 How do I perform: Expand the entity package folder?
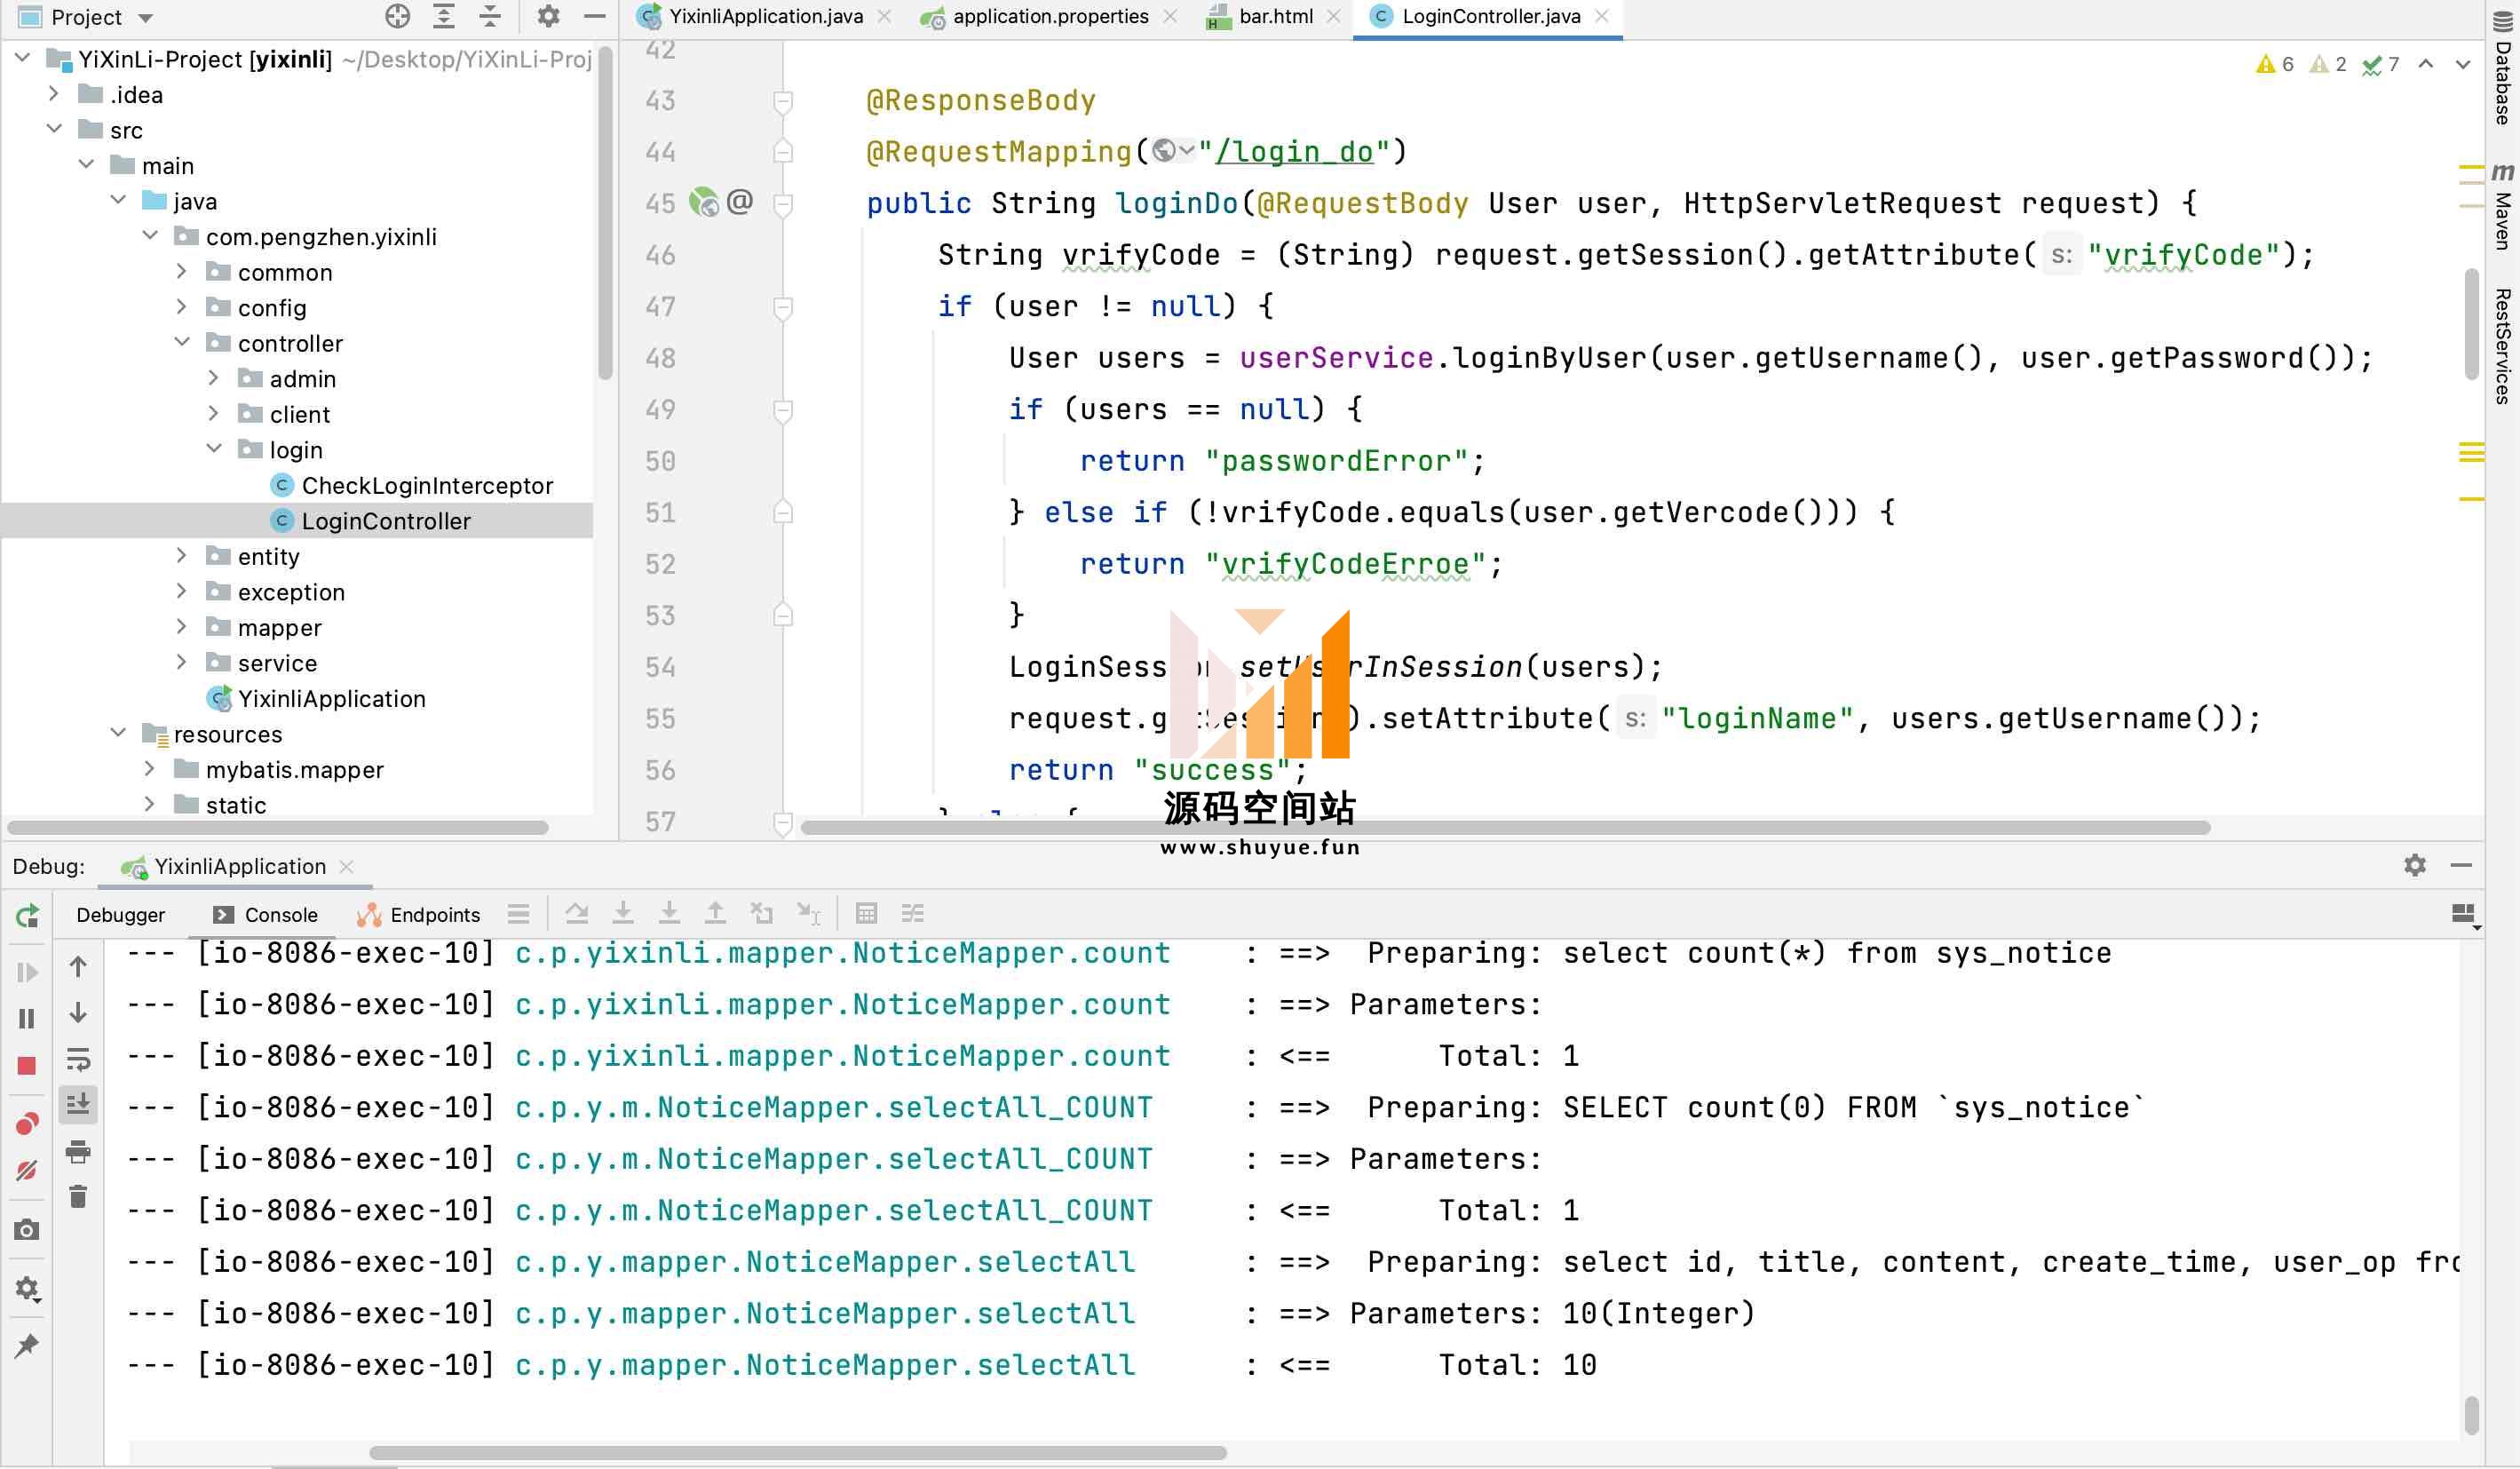click(x=181, y=556)
